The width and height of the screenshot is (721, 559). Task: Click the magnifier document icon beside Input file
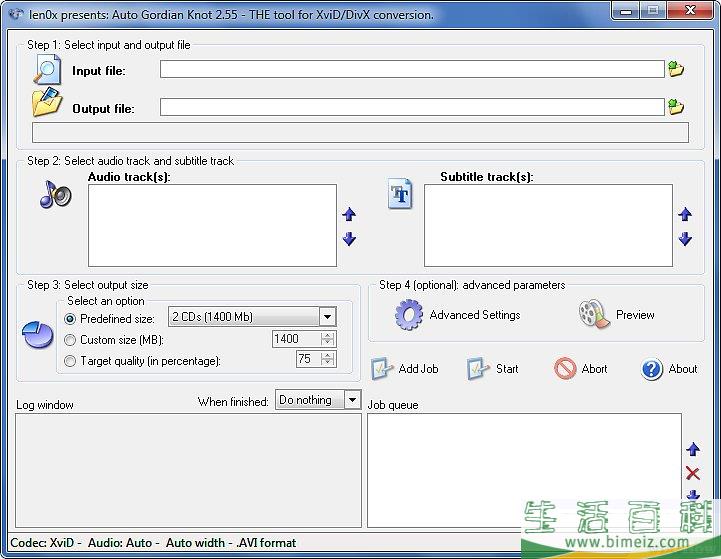(47, 70)
